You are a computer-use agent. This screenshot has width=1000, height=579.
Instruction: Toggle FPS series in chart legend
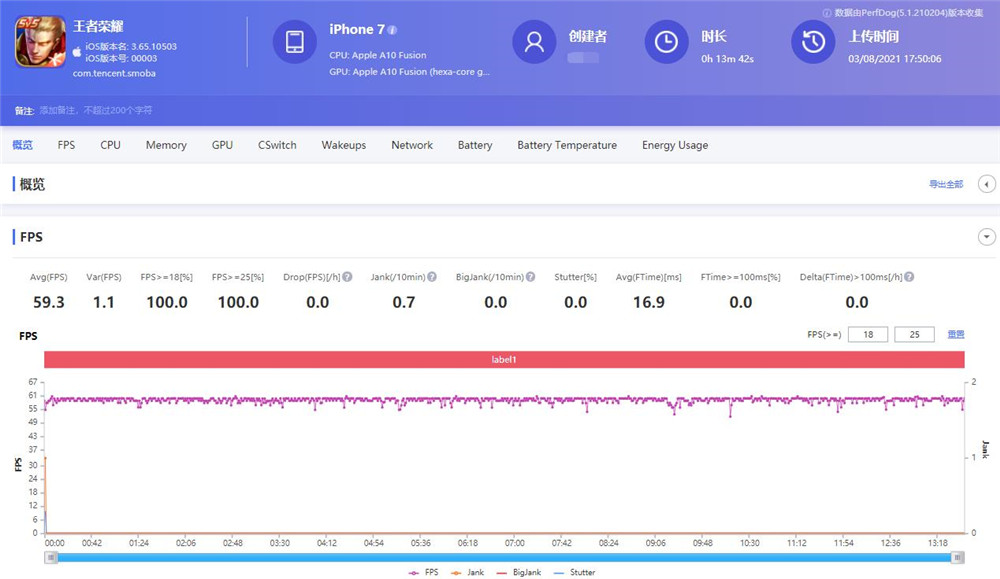coord(424,572)
